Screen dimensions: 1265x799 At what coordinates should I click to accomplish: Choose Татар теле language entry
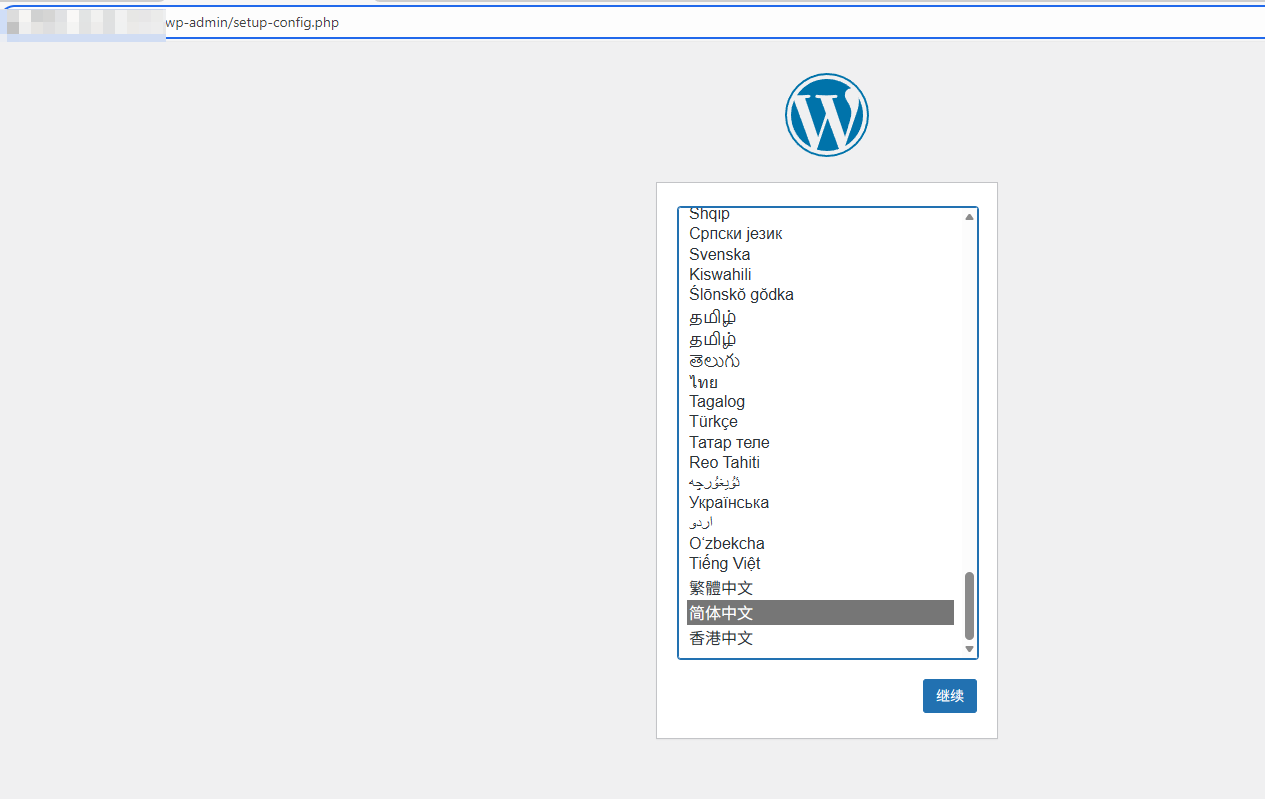click(820, 442)
